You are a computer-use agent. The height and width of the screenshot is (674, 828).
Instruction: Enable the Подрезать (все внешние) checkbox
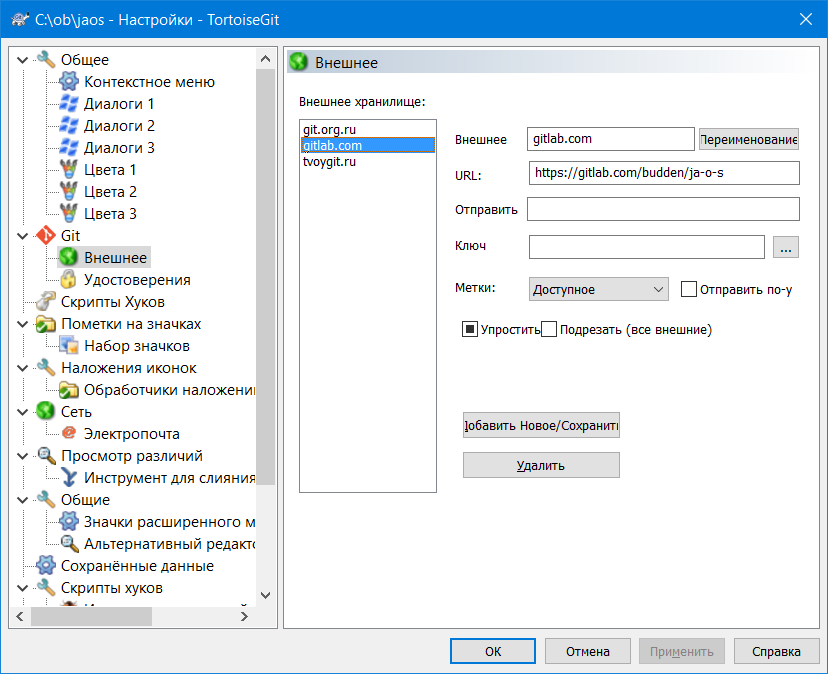(549, 329)
